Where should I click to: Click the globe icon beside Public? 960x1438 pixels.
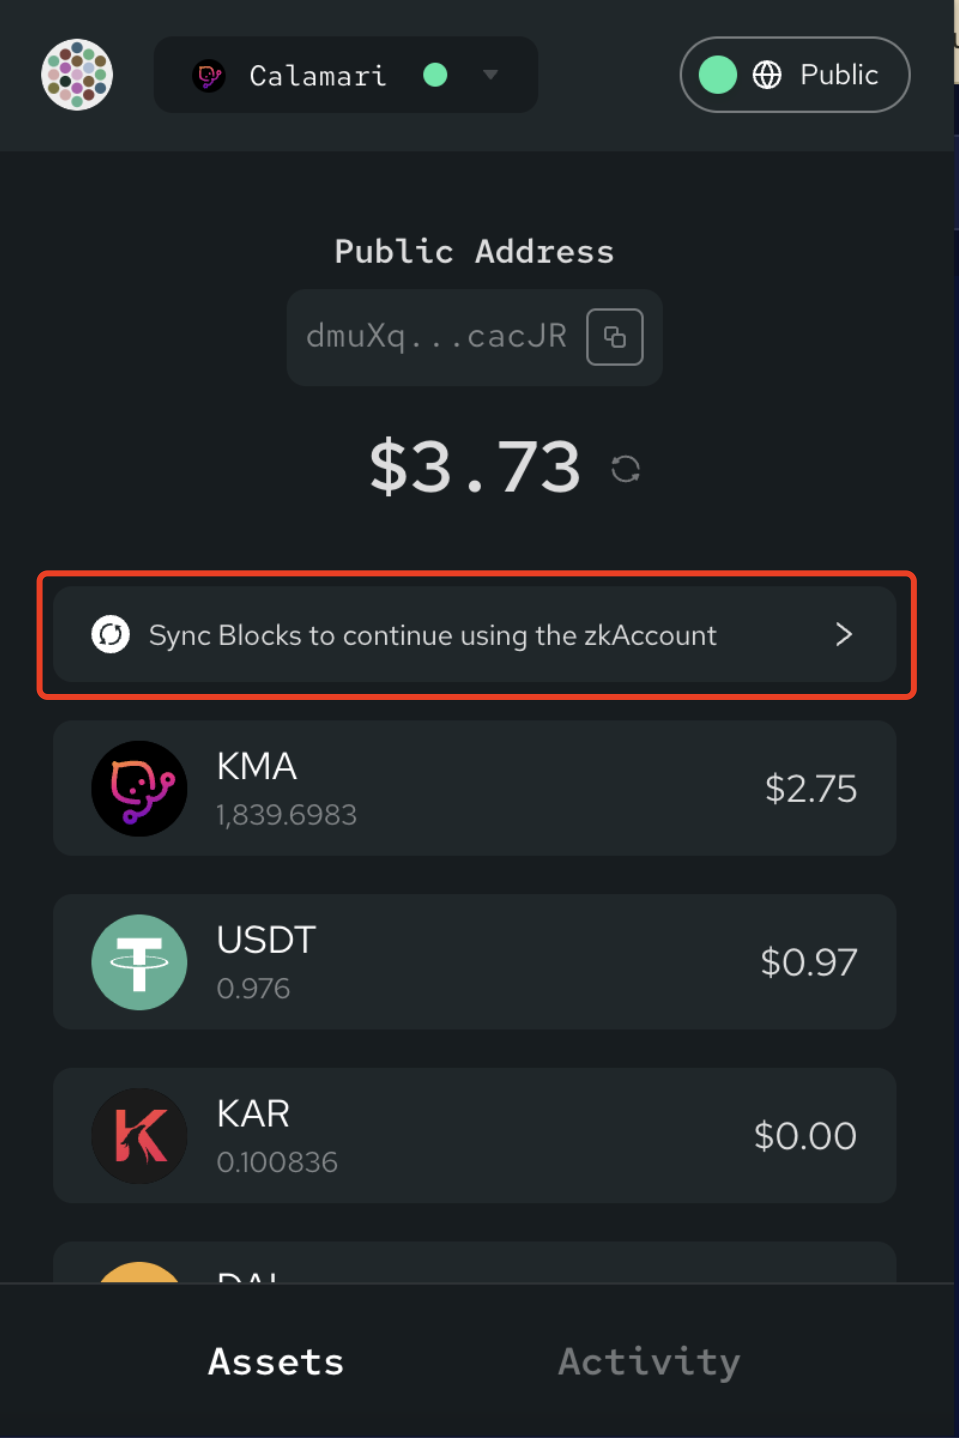(x=767, y=75)
